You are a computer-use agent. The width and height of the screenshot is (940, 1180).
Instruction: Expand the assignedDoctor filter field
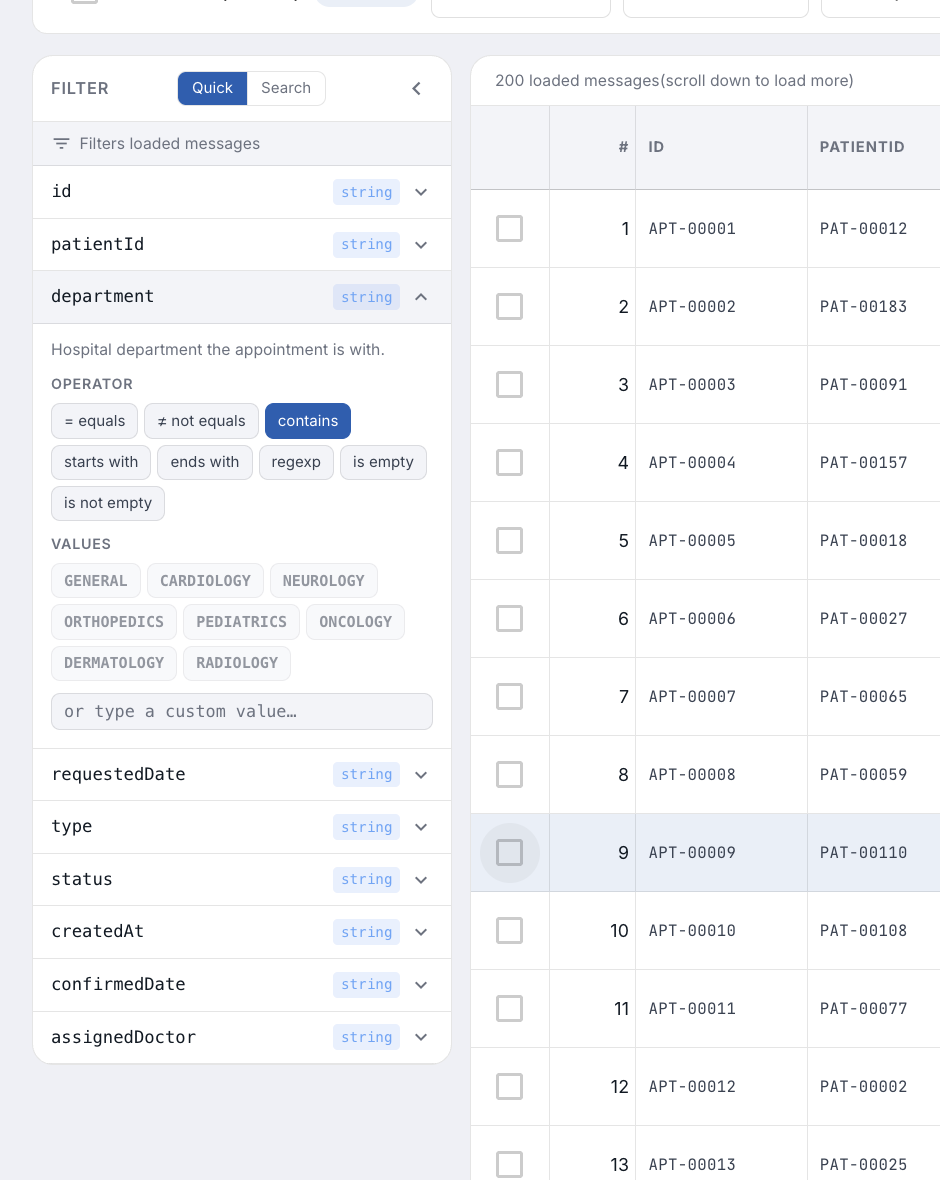tap(242, 1037)
